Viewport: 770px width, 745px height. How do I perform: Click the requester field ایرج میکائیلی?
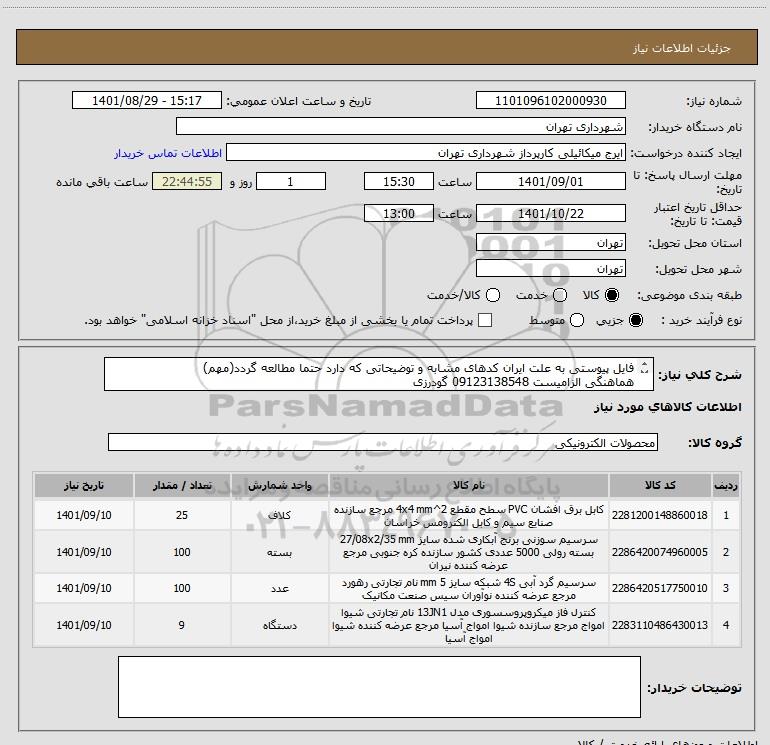[426, 153]
